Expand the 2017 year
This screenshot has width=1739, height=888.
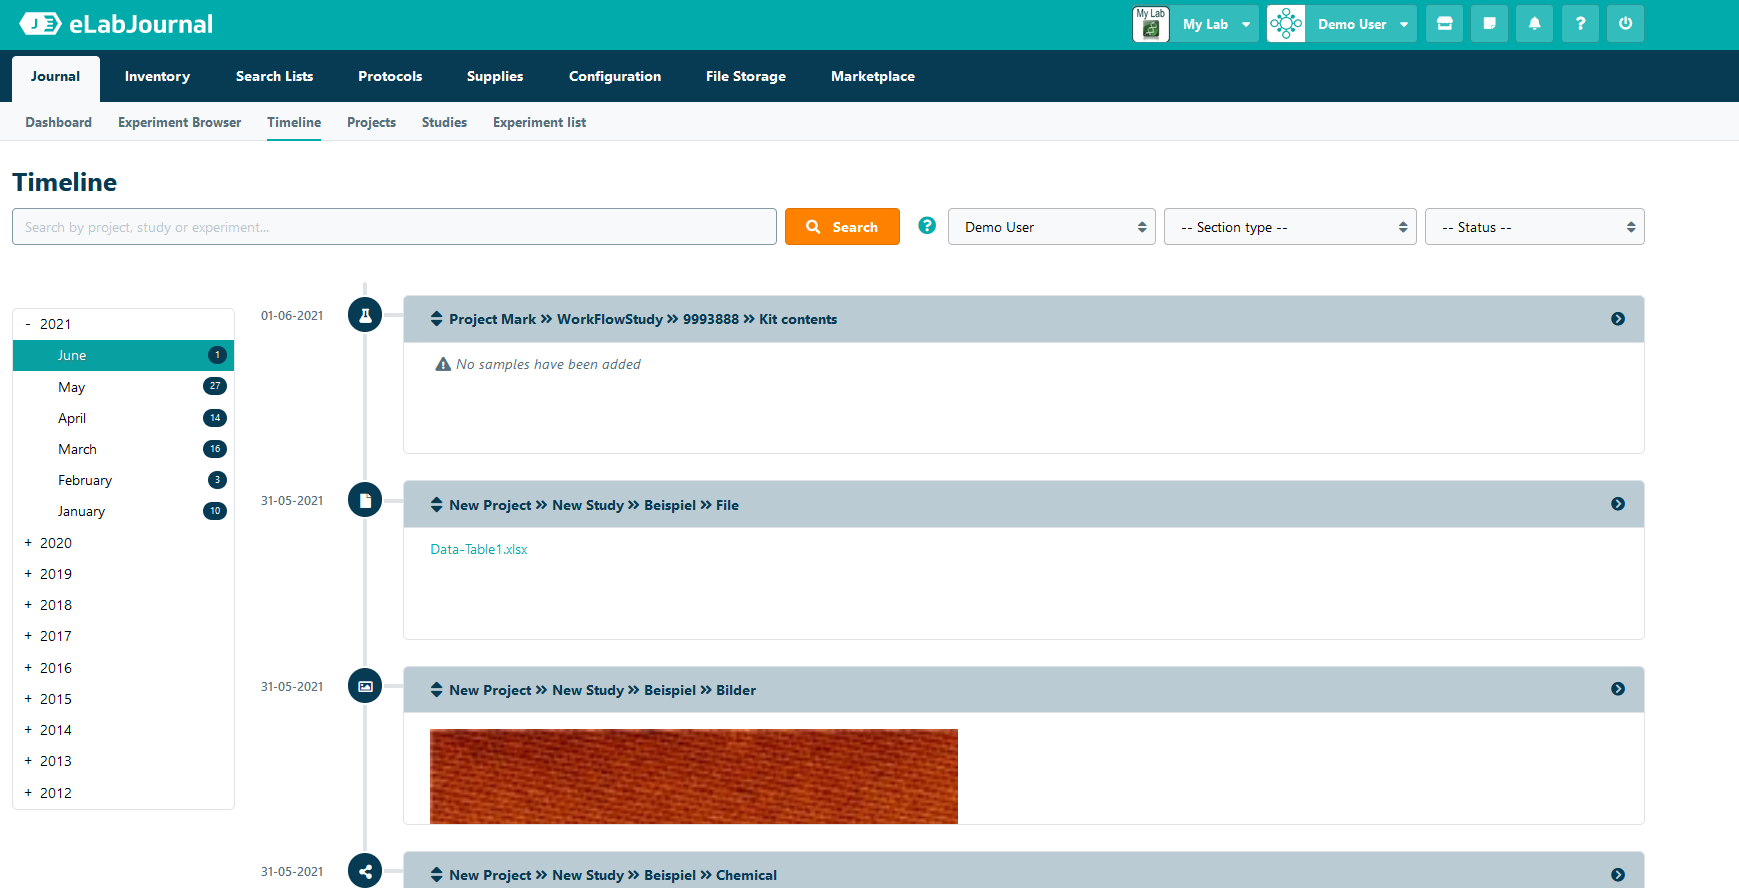click(28, 636)
